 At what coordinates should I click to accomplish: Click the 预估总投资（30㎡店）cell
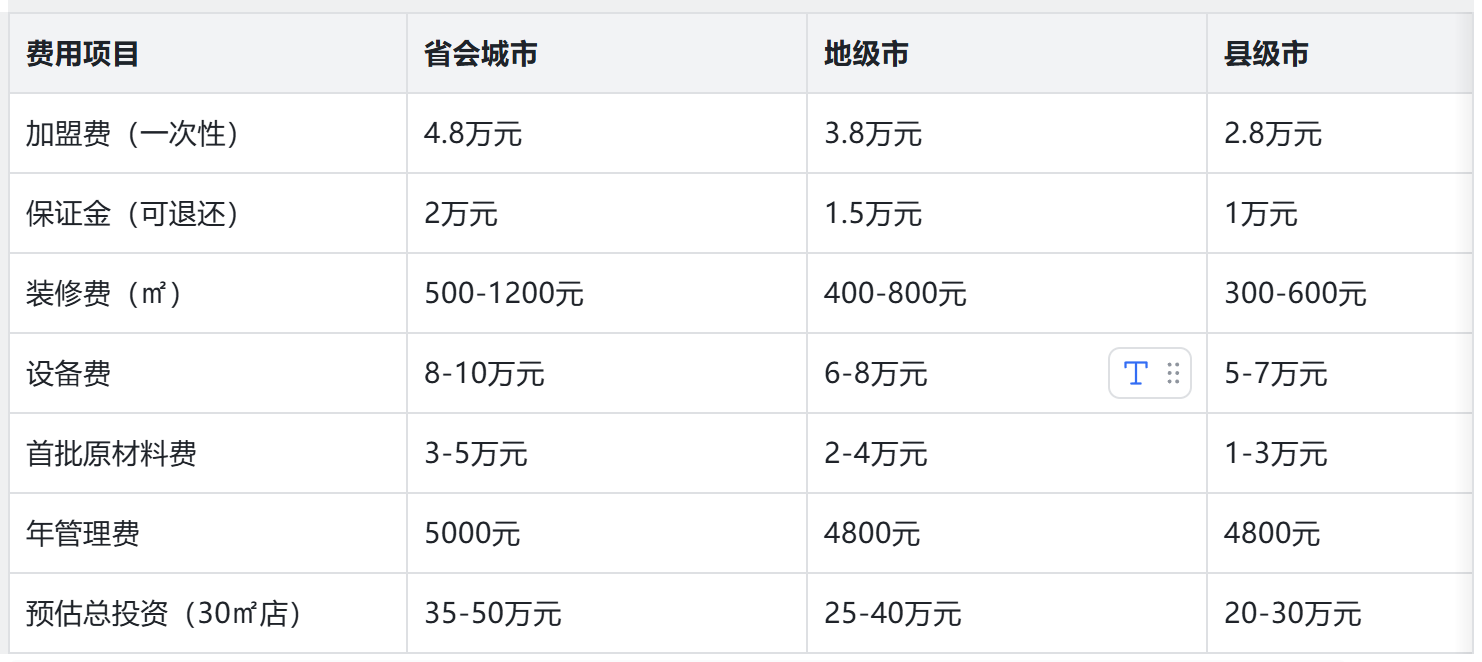[x=165, y=614]
